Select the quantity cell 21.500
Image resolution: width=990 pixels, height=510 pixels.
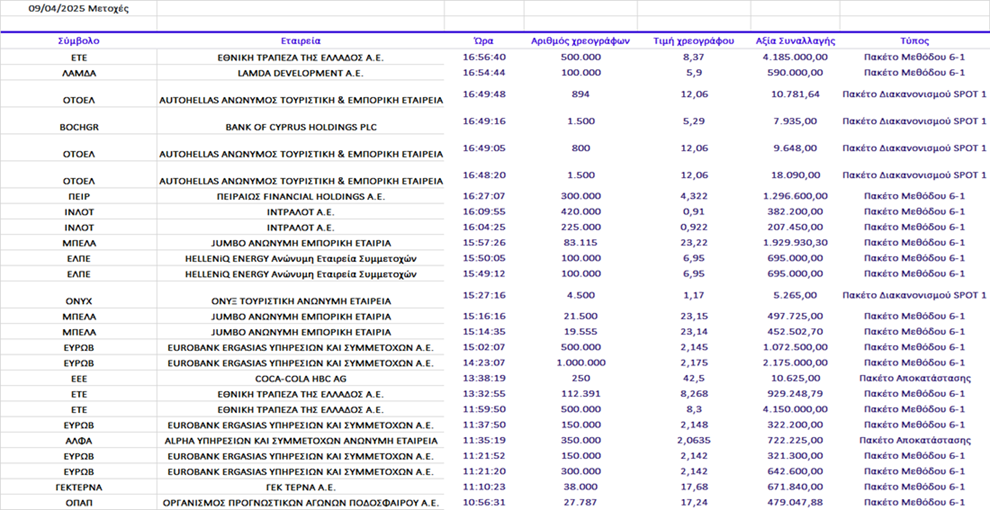coord(580,316)
